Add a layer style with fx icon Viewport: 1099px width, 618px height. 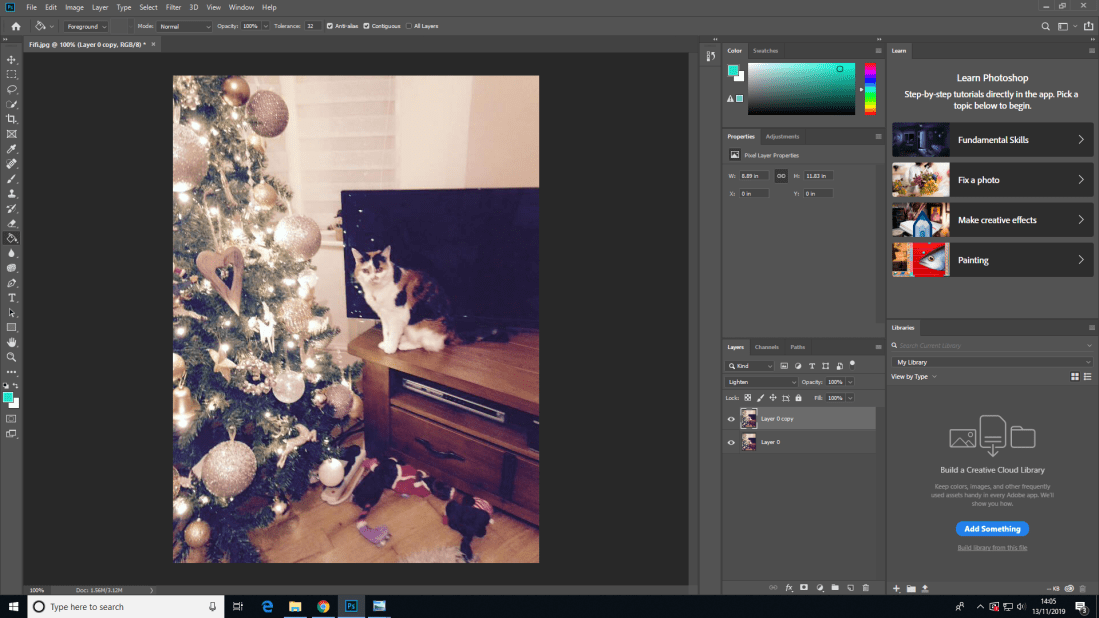788,587
